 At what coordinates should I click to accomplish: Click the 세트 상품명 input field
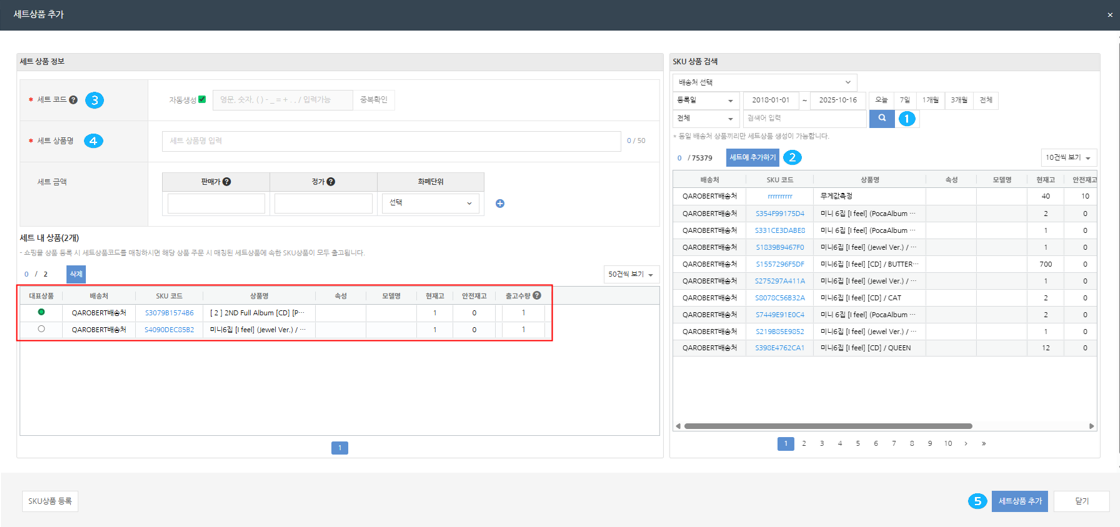[x=390, y=141]
